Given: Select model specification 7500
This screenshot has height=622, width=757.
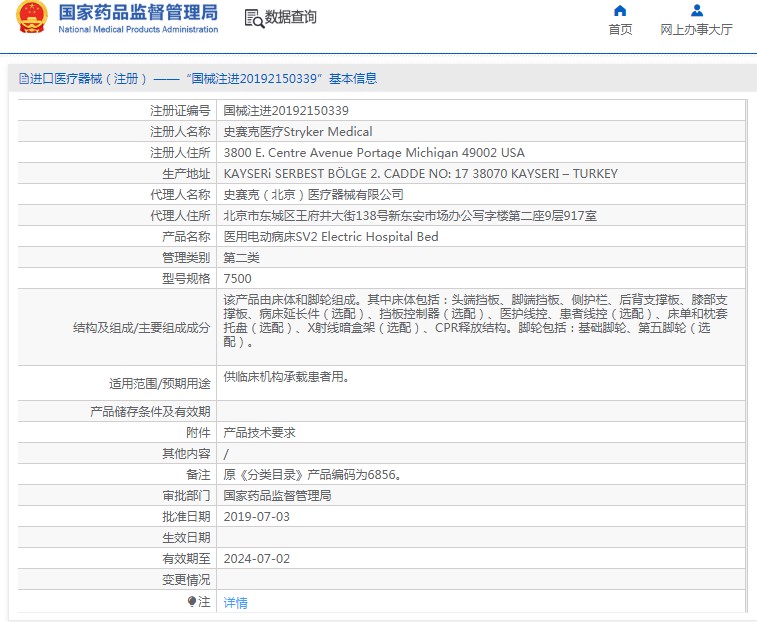Looking at the screenshot, I should pyautogui.click(x=238, y=279).
